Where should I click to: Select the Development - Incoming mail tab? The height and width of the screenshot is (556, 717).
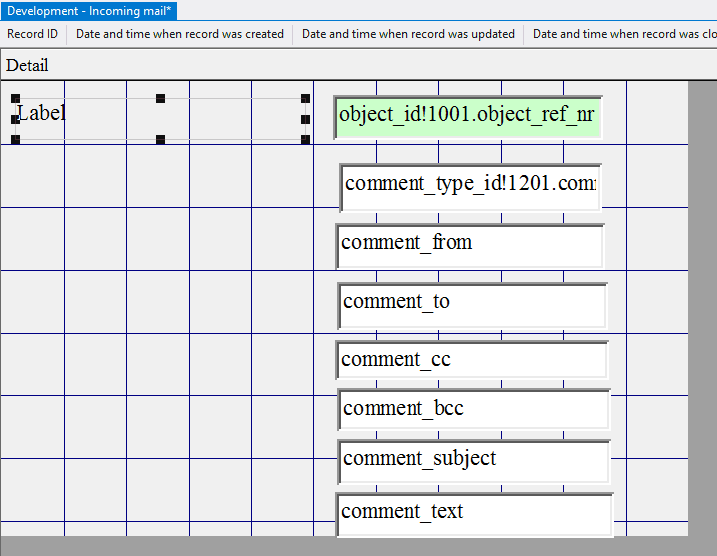tap(89, 10)
